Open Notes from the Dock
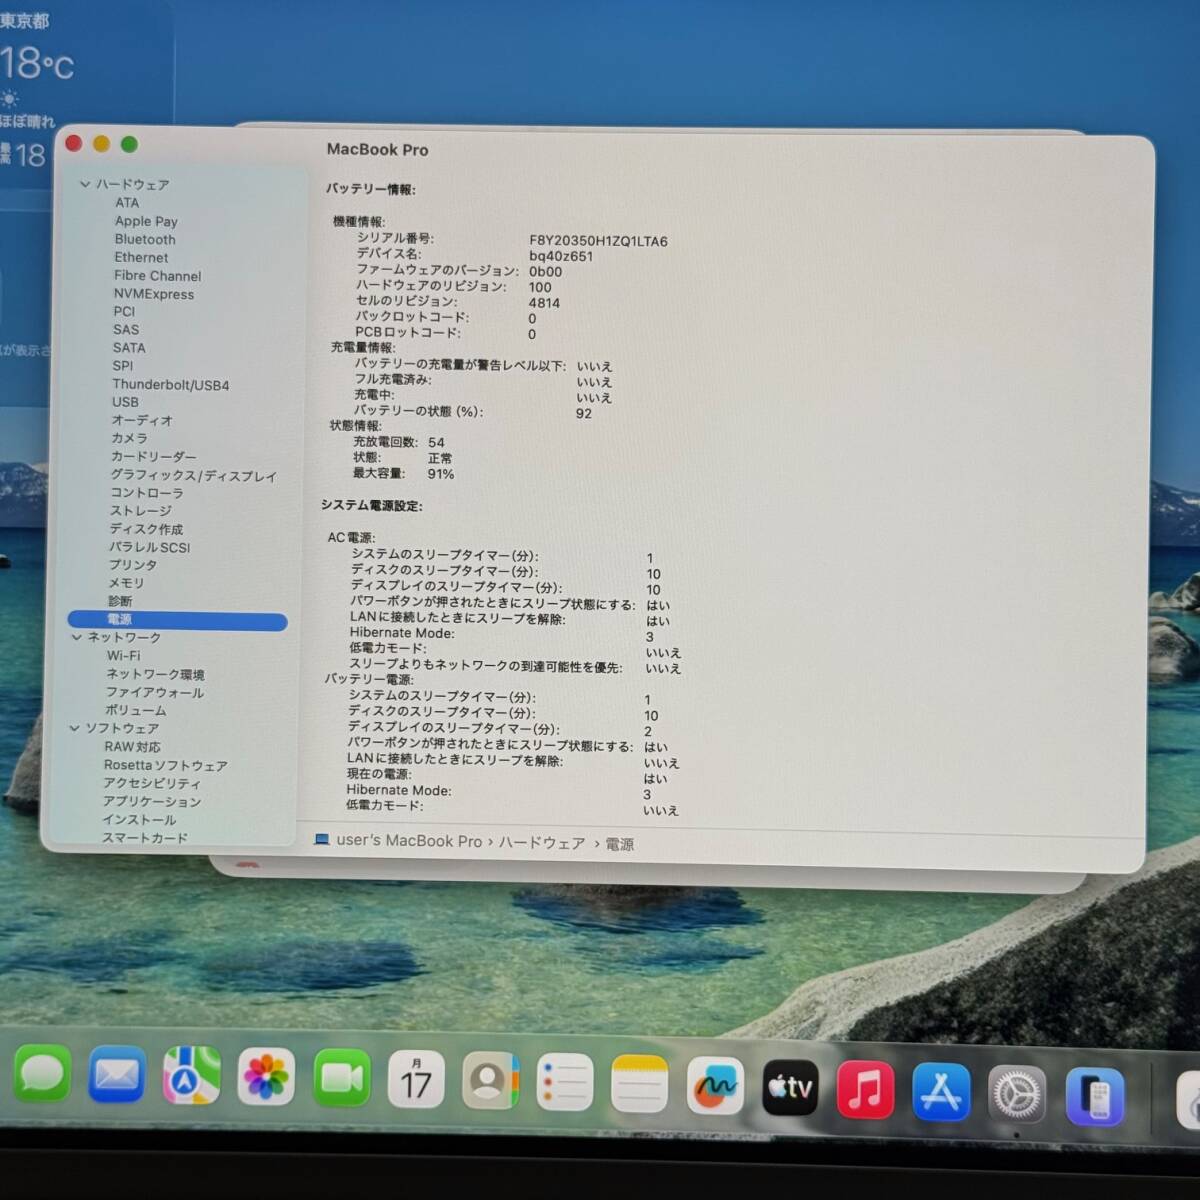The width and height of the screenshot is (1200, 1200). point(639,1082)
